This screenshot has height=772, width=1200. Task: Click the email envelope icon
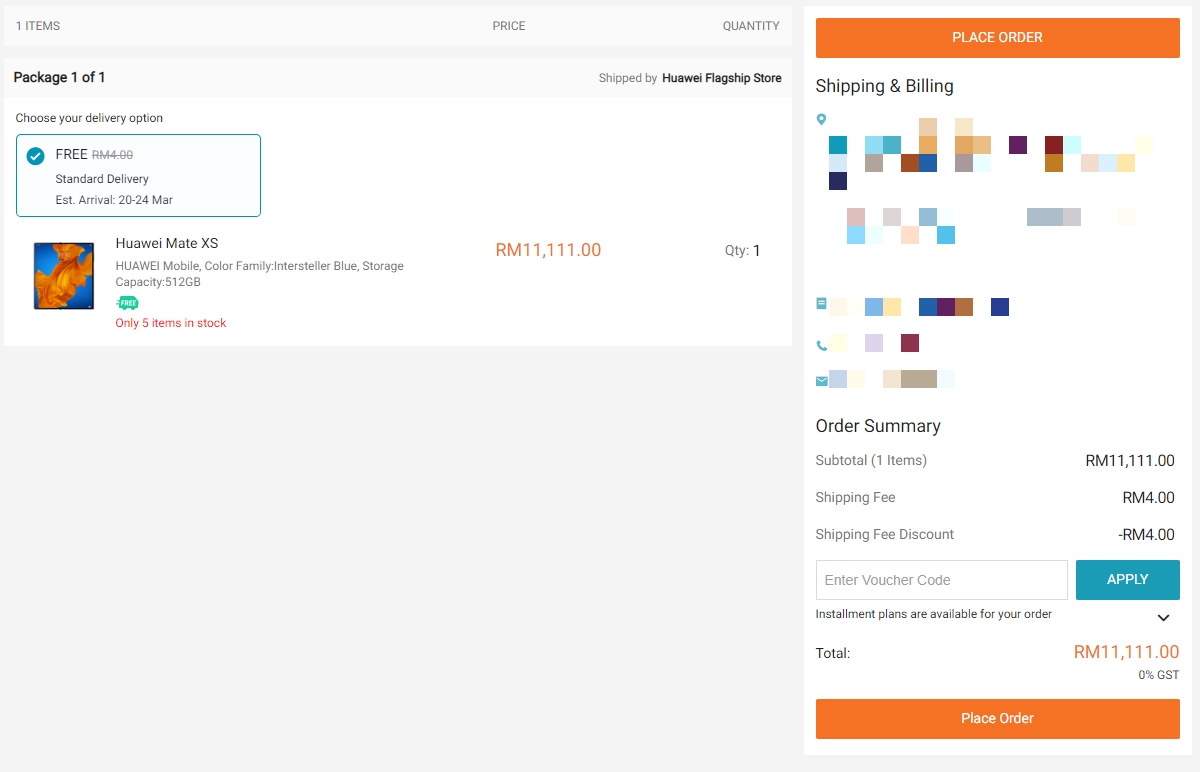822,381
